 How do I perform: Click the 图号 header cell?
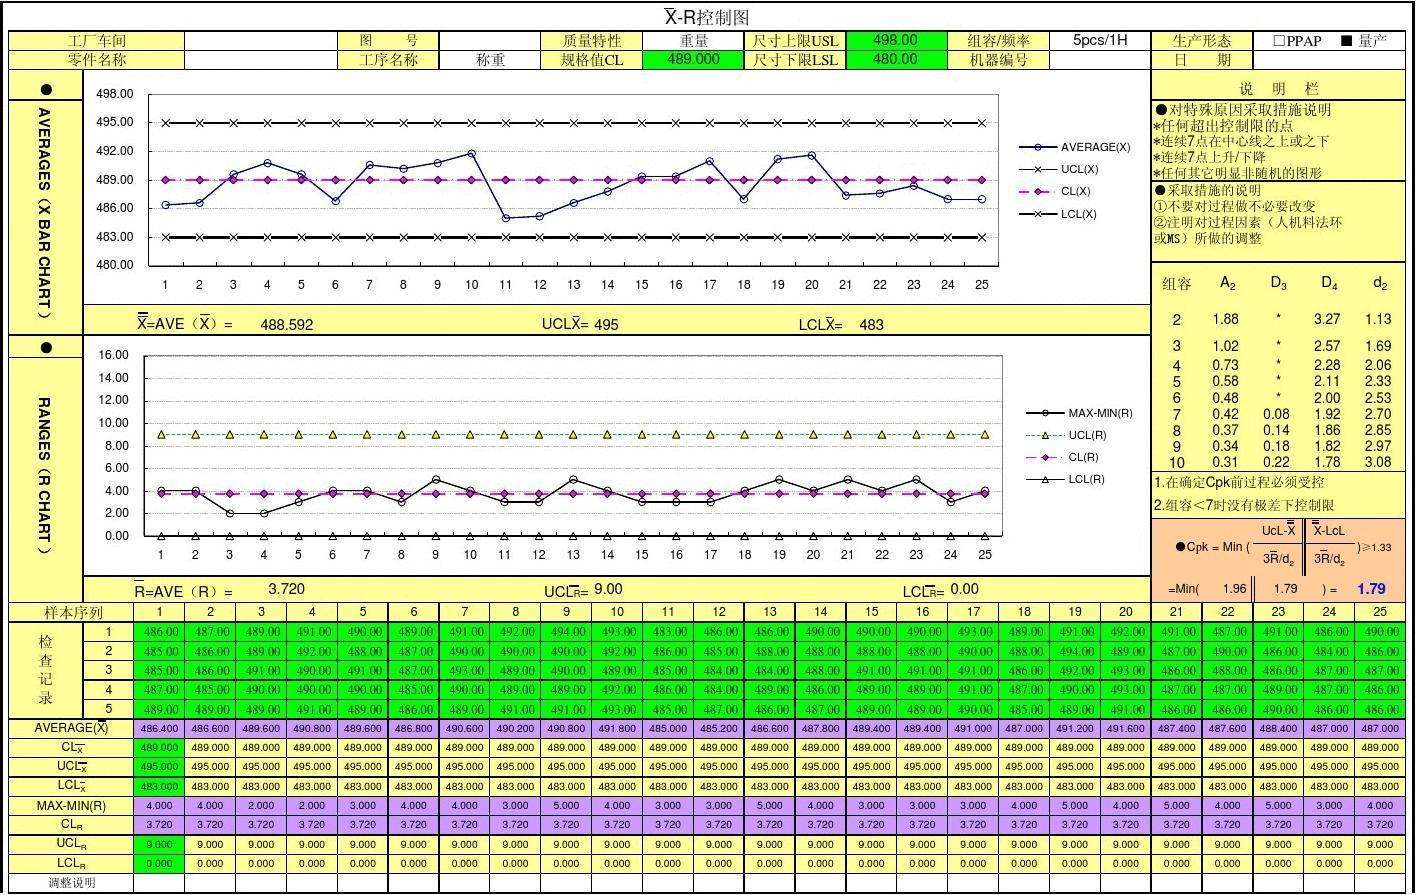coord(389,41)
